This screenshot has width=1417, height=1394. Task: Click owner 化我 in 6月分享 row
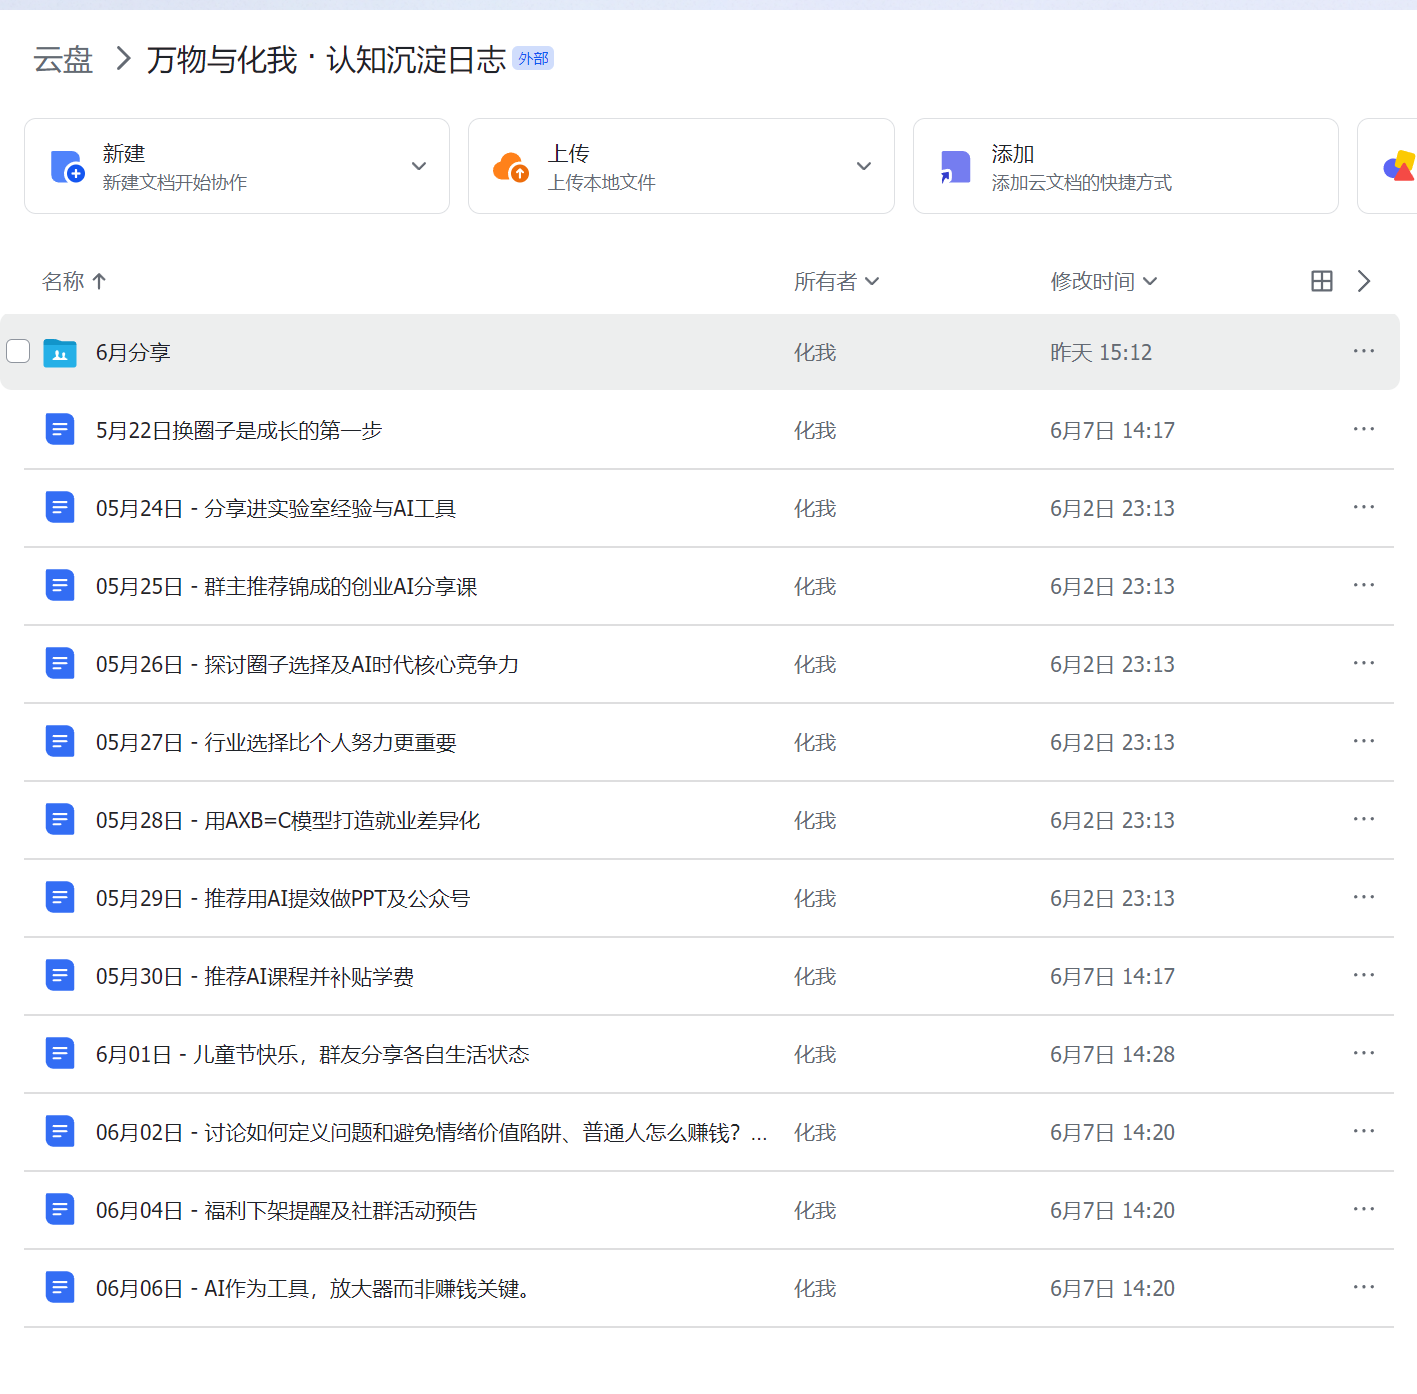pyautogui.click(x=815, y=352)
